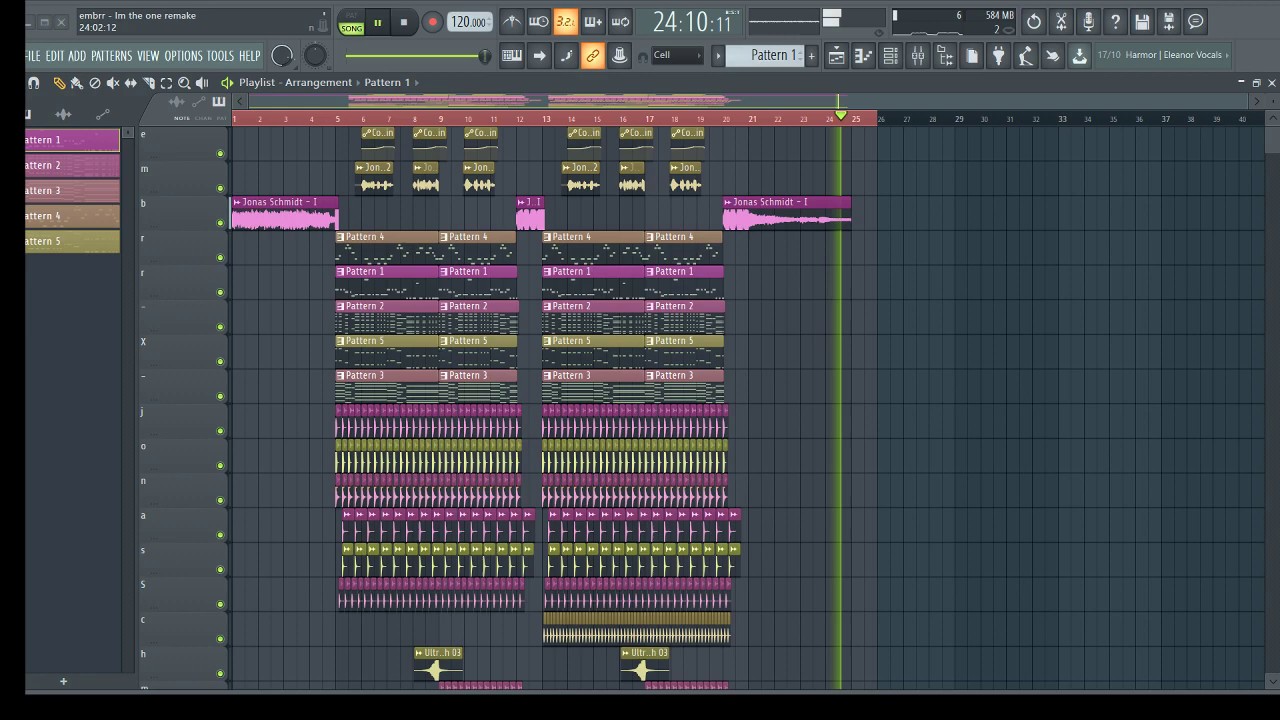Open the project info chat icon
This screenshot has height=720, width=1280.
(x=1196, y=21)
